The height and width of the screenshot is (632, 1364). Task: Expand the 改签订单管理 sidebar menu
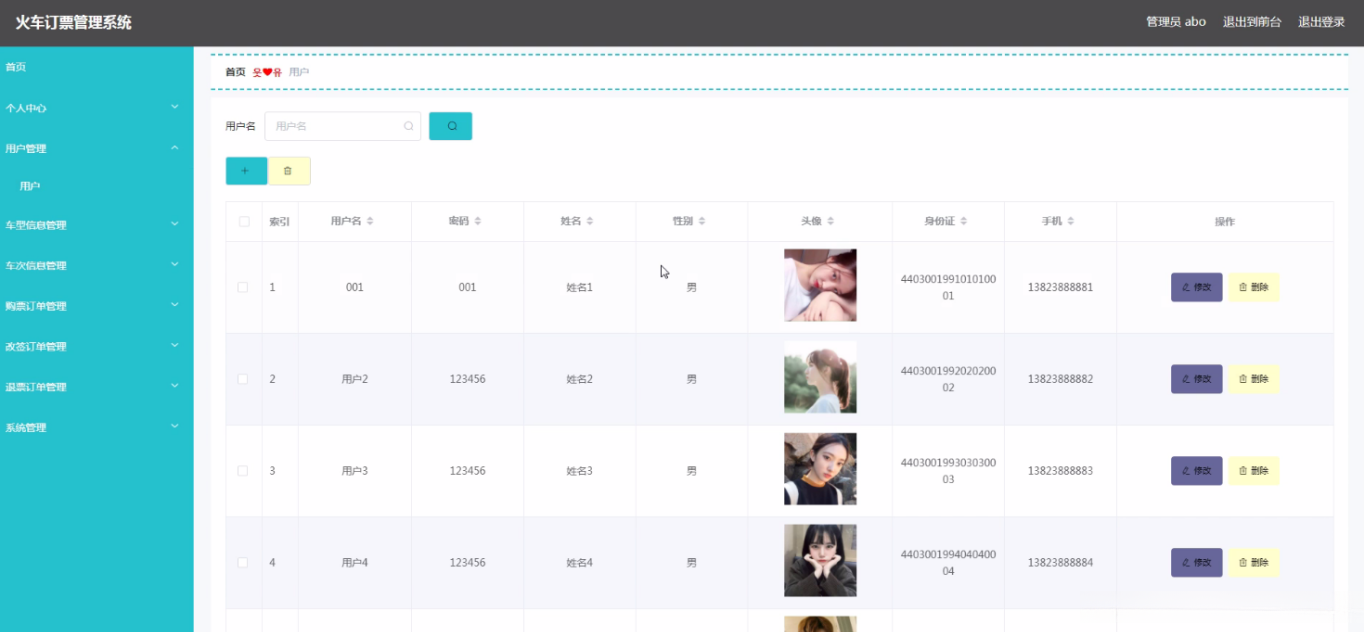click(x=97, y=347)
